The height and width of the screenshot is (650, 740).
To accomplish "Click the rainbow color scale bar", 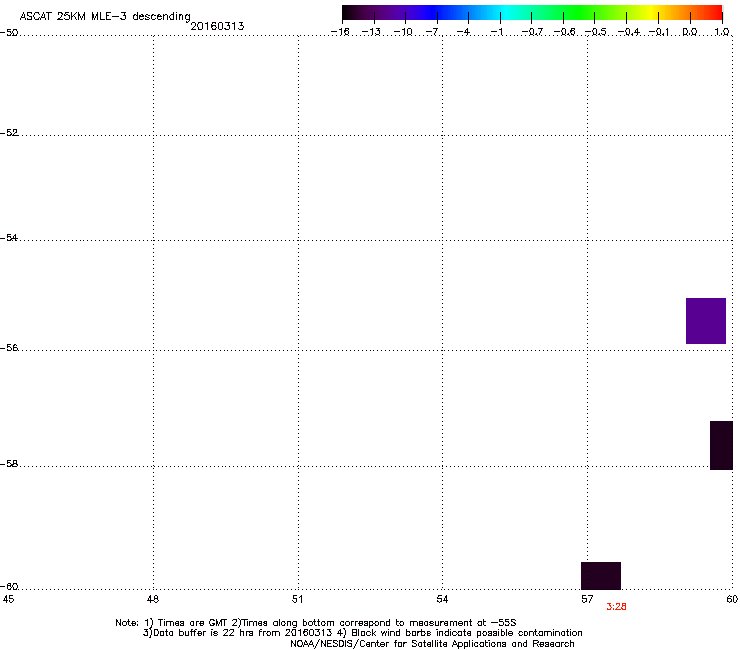I will pos(532,12).
